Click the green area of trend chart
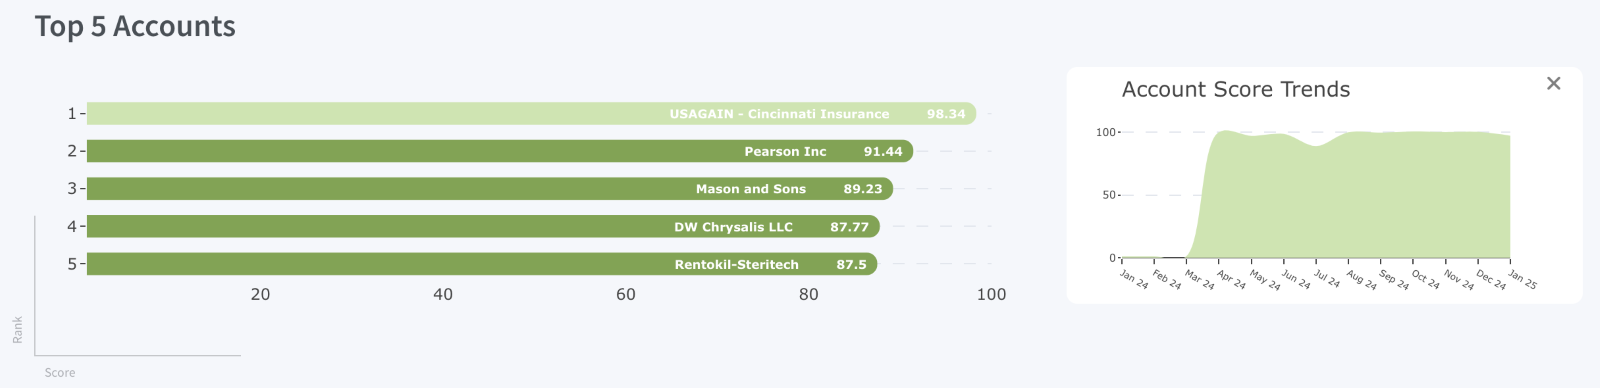The height and width of the screenshot is (388, 1600). [1360, 200]
